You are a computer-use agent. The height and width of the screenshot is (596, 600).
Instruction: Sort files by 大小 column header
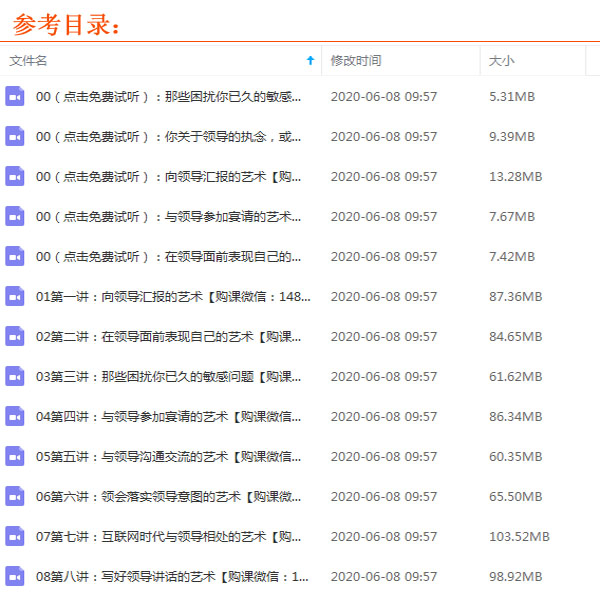[501, 61]
